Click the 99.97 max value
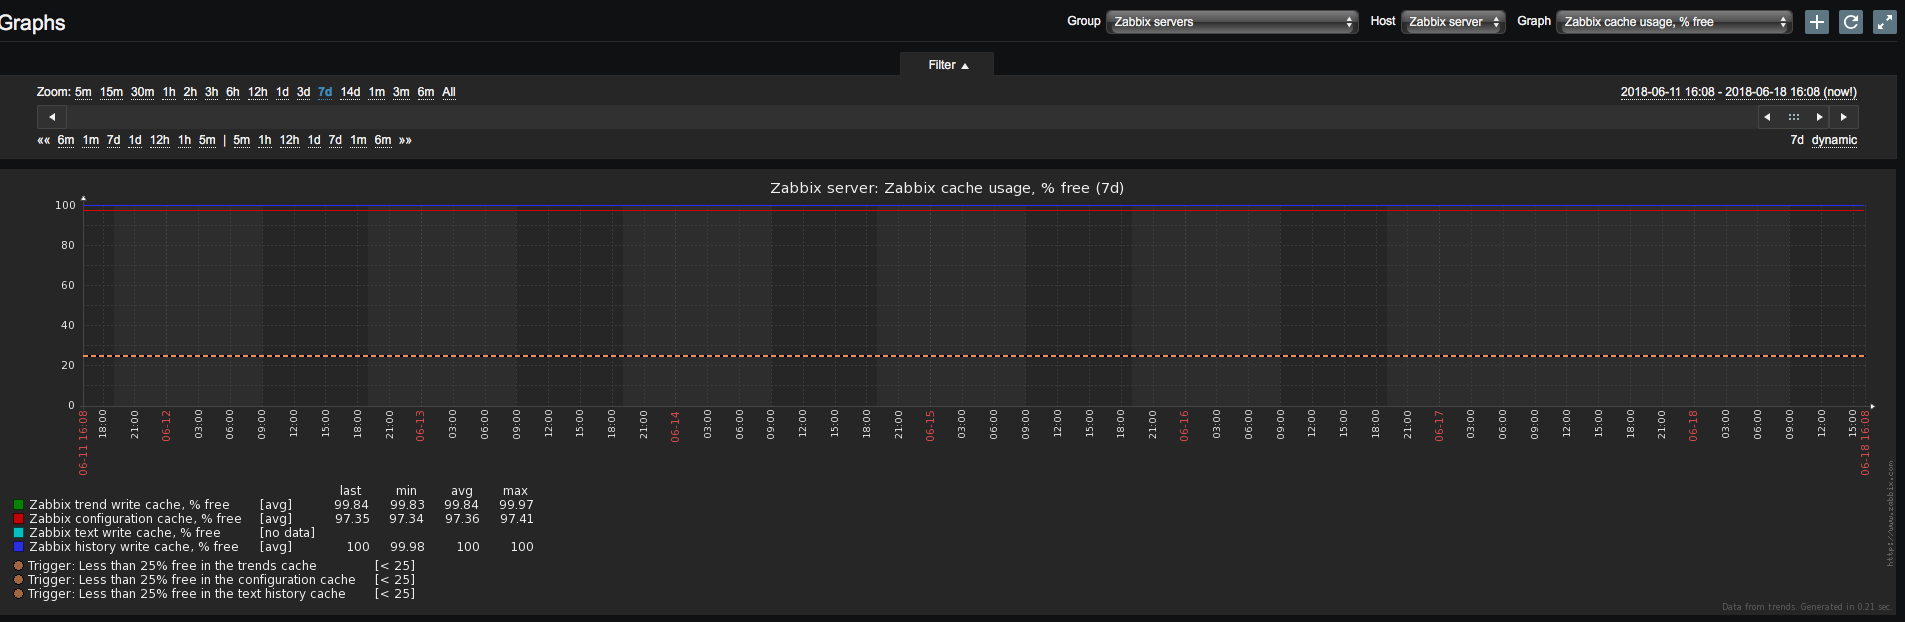This screenshot has width=1905, height=622. click(x=517, y=505)
